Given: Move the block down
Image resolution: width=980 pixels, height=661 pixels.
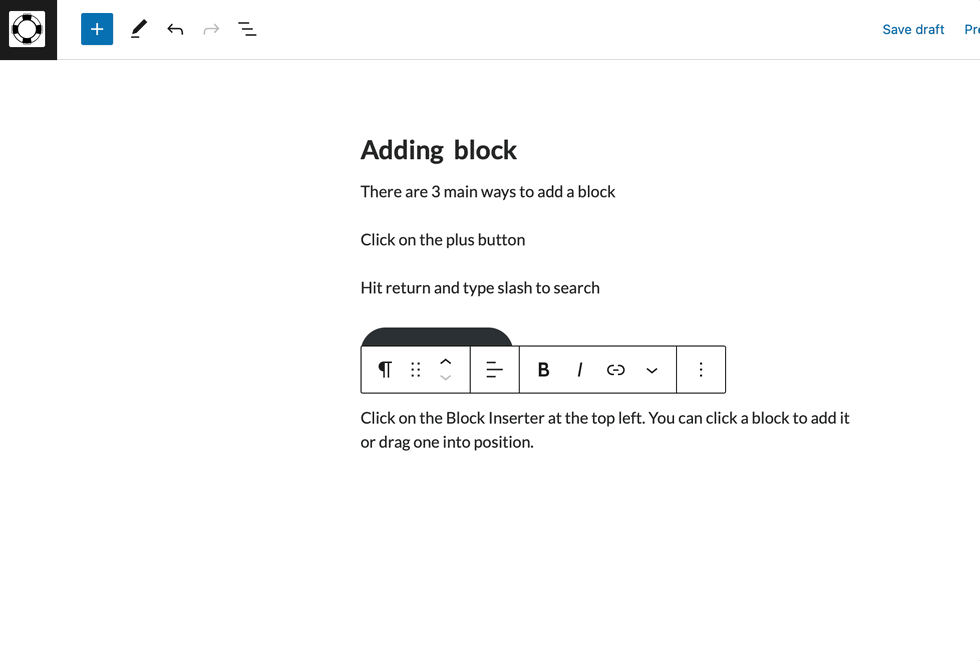Looking at the screenshot, I should click(x=445, y=377).
